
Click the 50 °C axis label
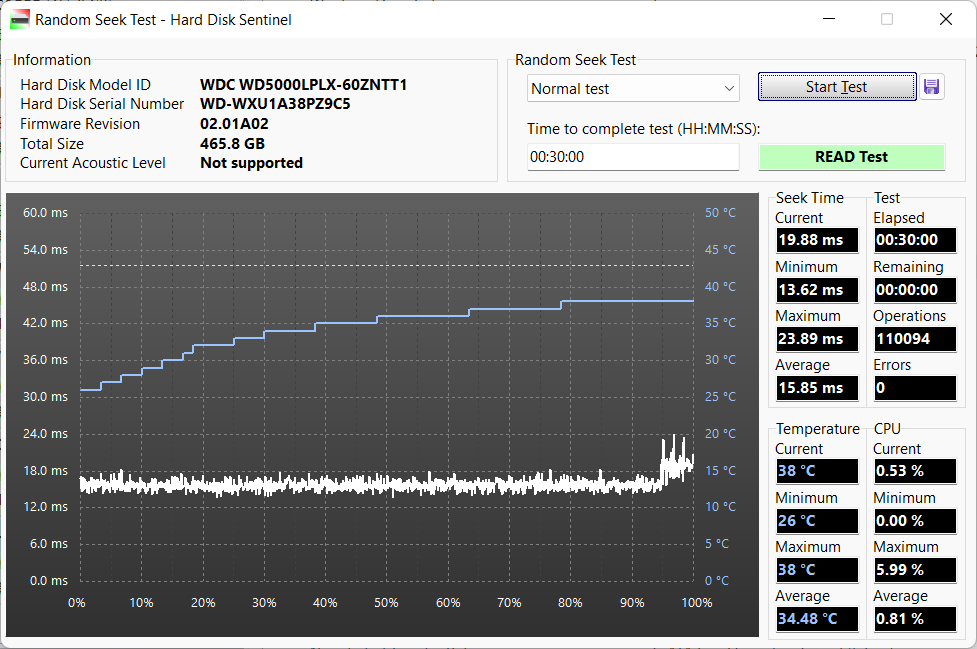(x=720, y=212)
